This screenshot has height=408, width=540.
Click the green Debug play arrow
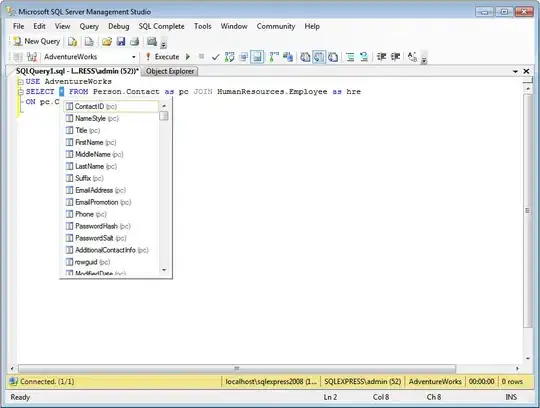pyautogui.click(x=188, y=57)
